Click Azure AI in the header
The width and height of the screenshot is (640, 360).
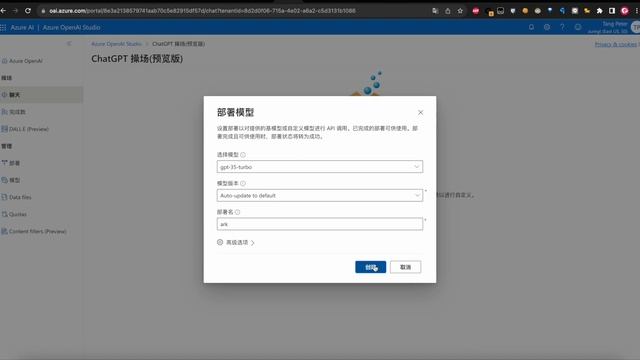coord(22,27)
